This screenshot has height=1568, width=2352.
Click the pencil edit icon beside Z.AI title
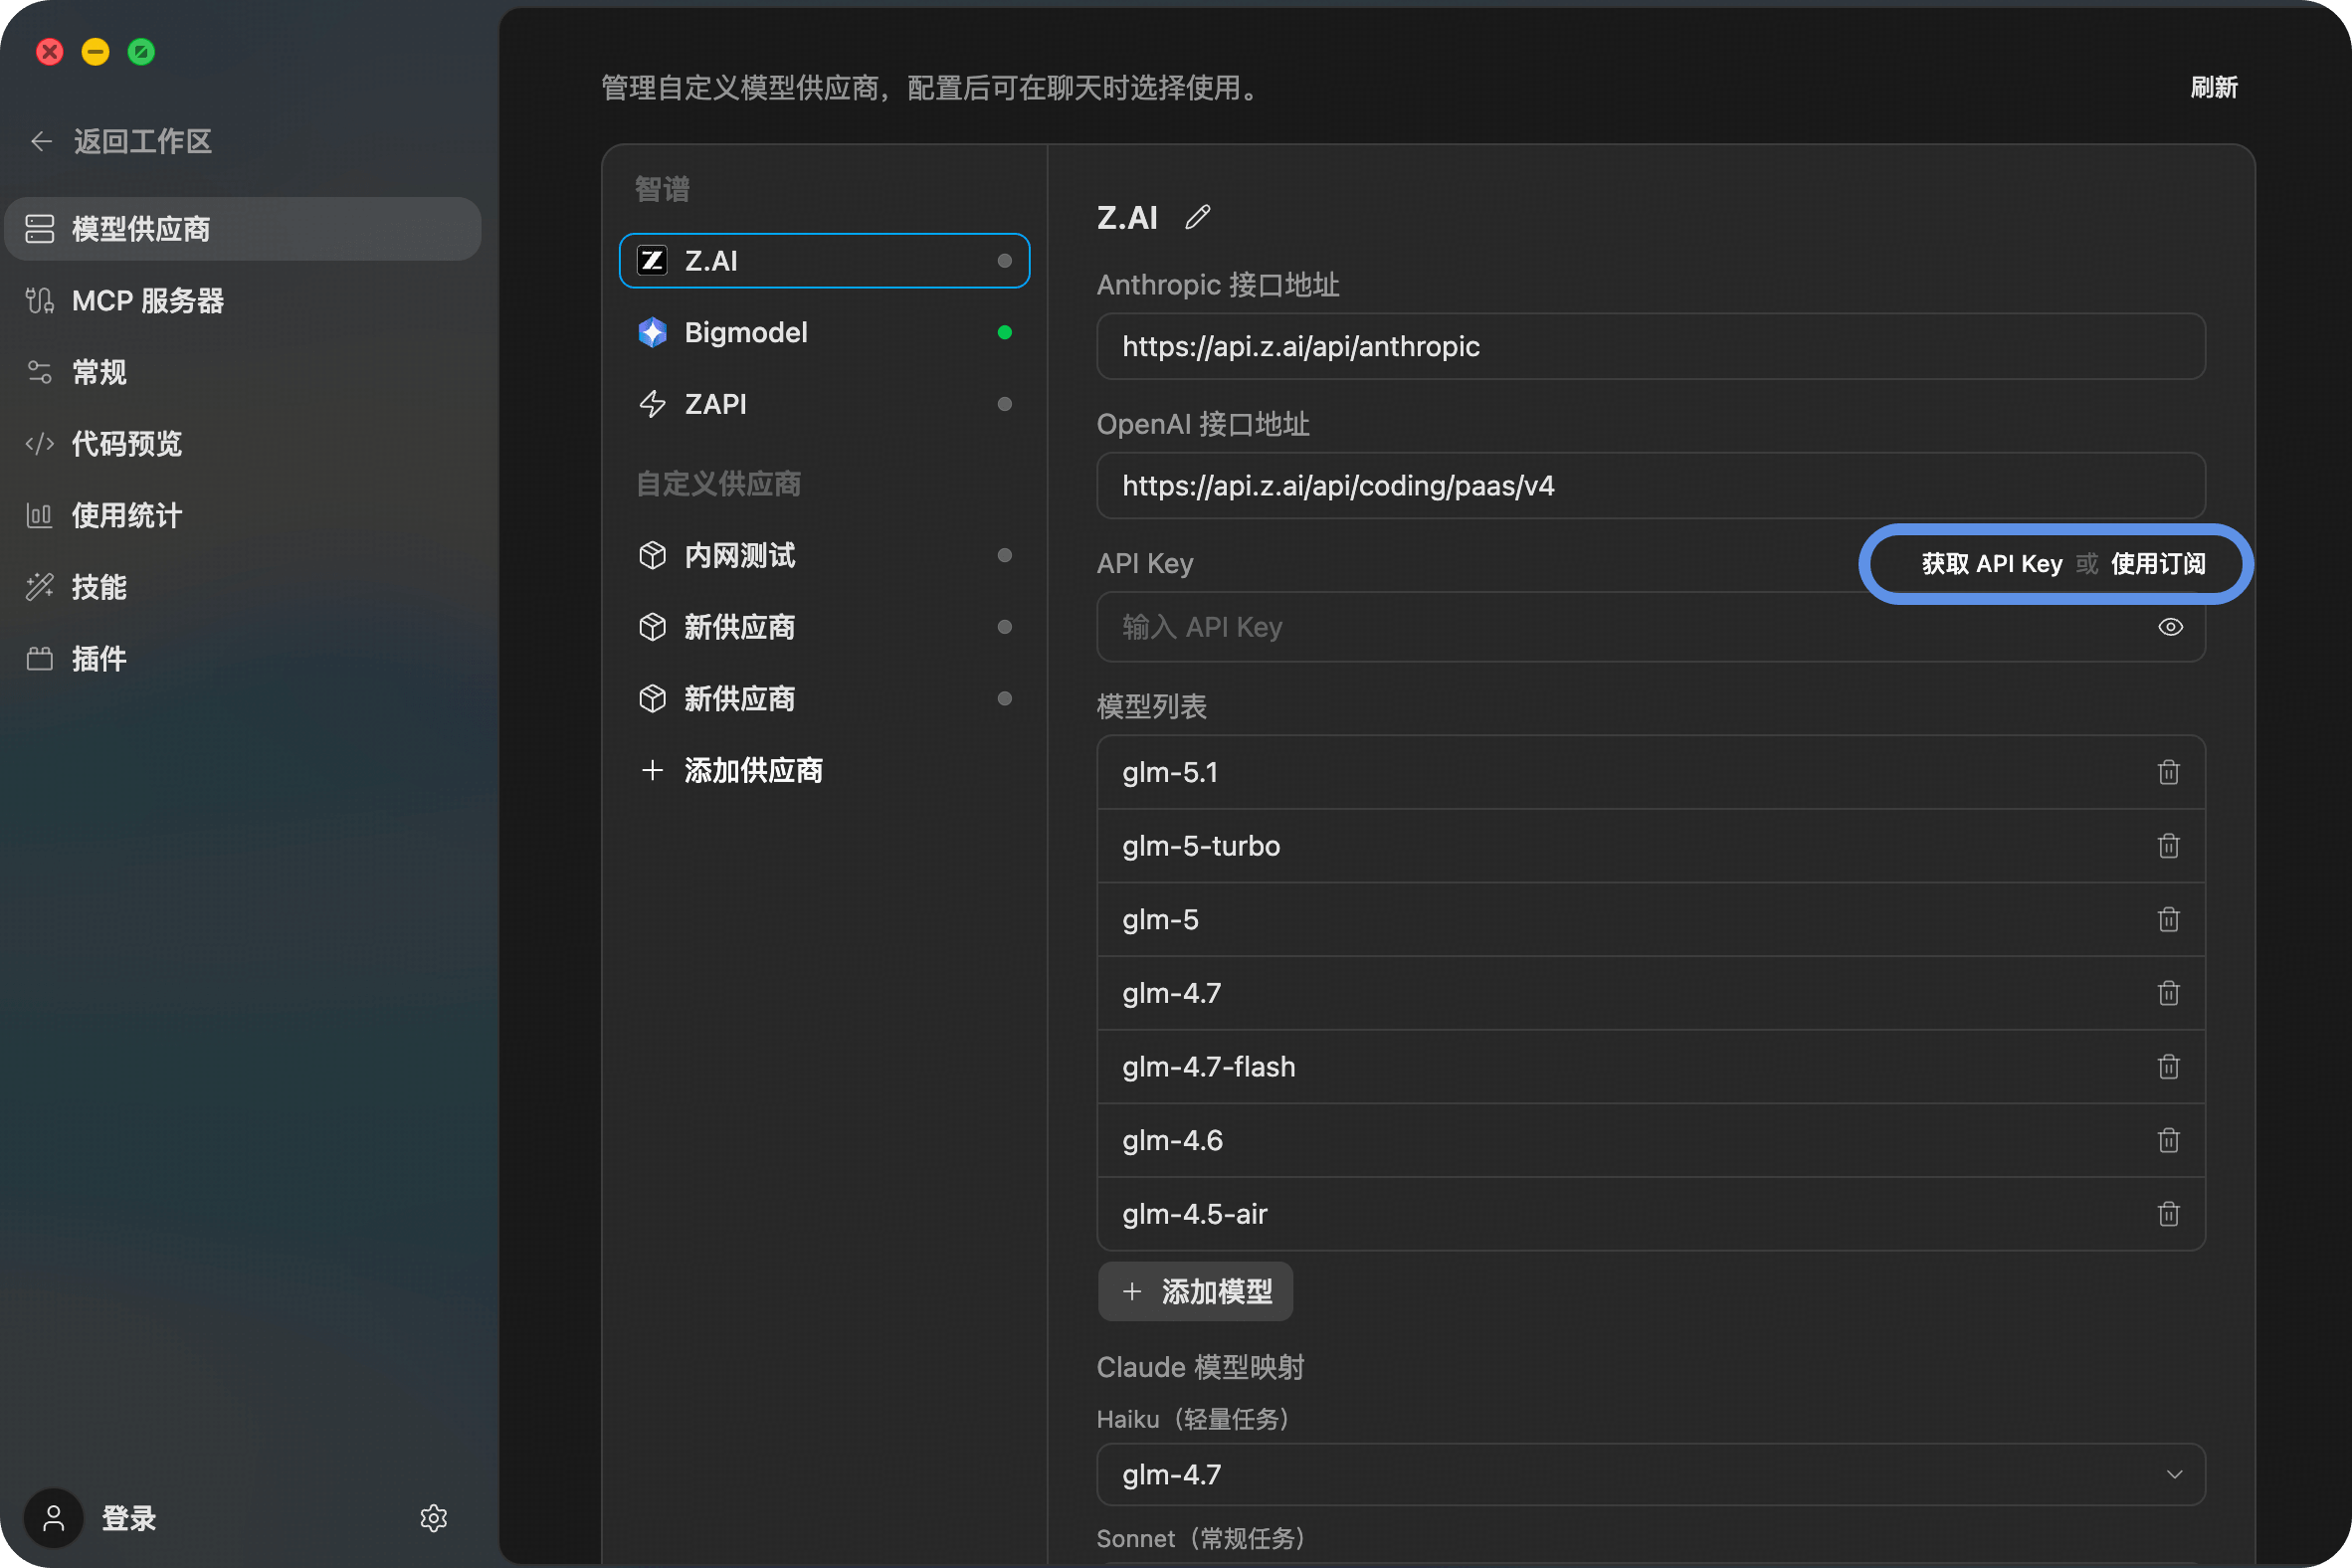pyautogui.click(x=1197, y=217)
